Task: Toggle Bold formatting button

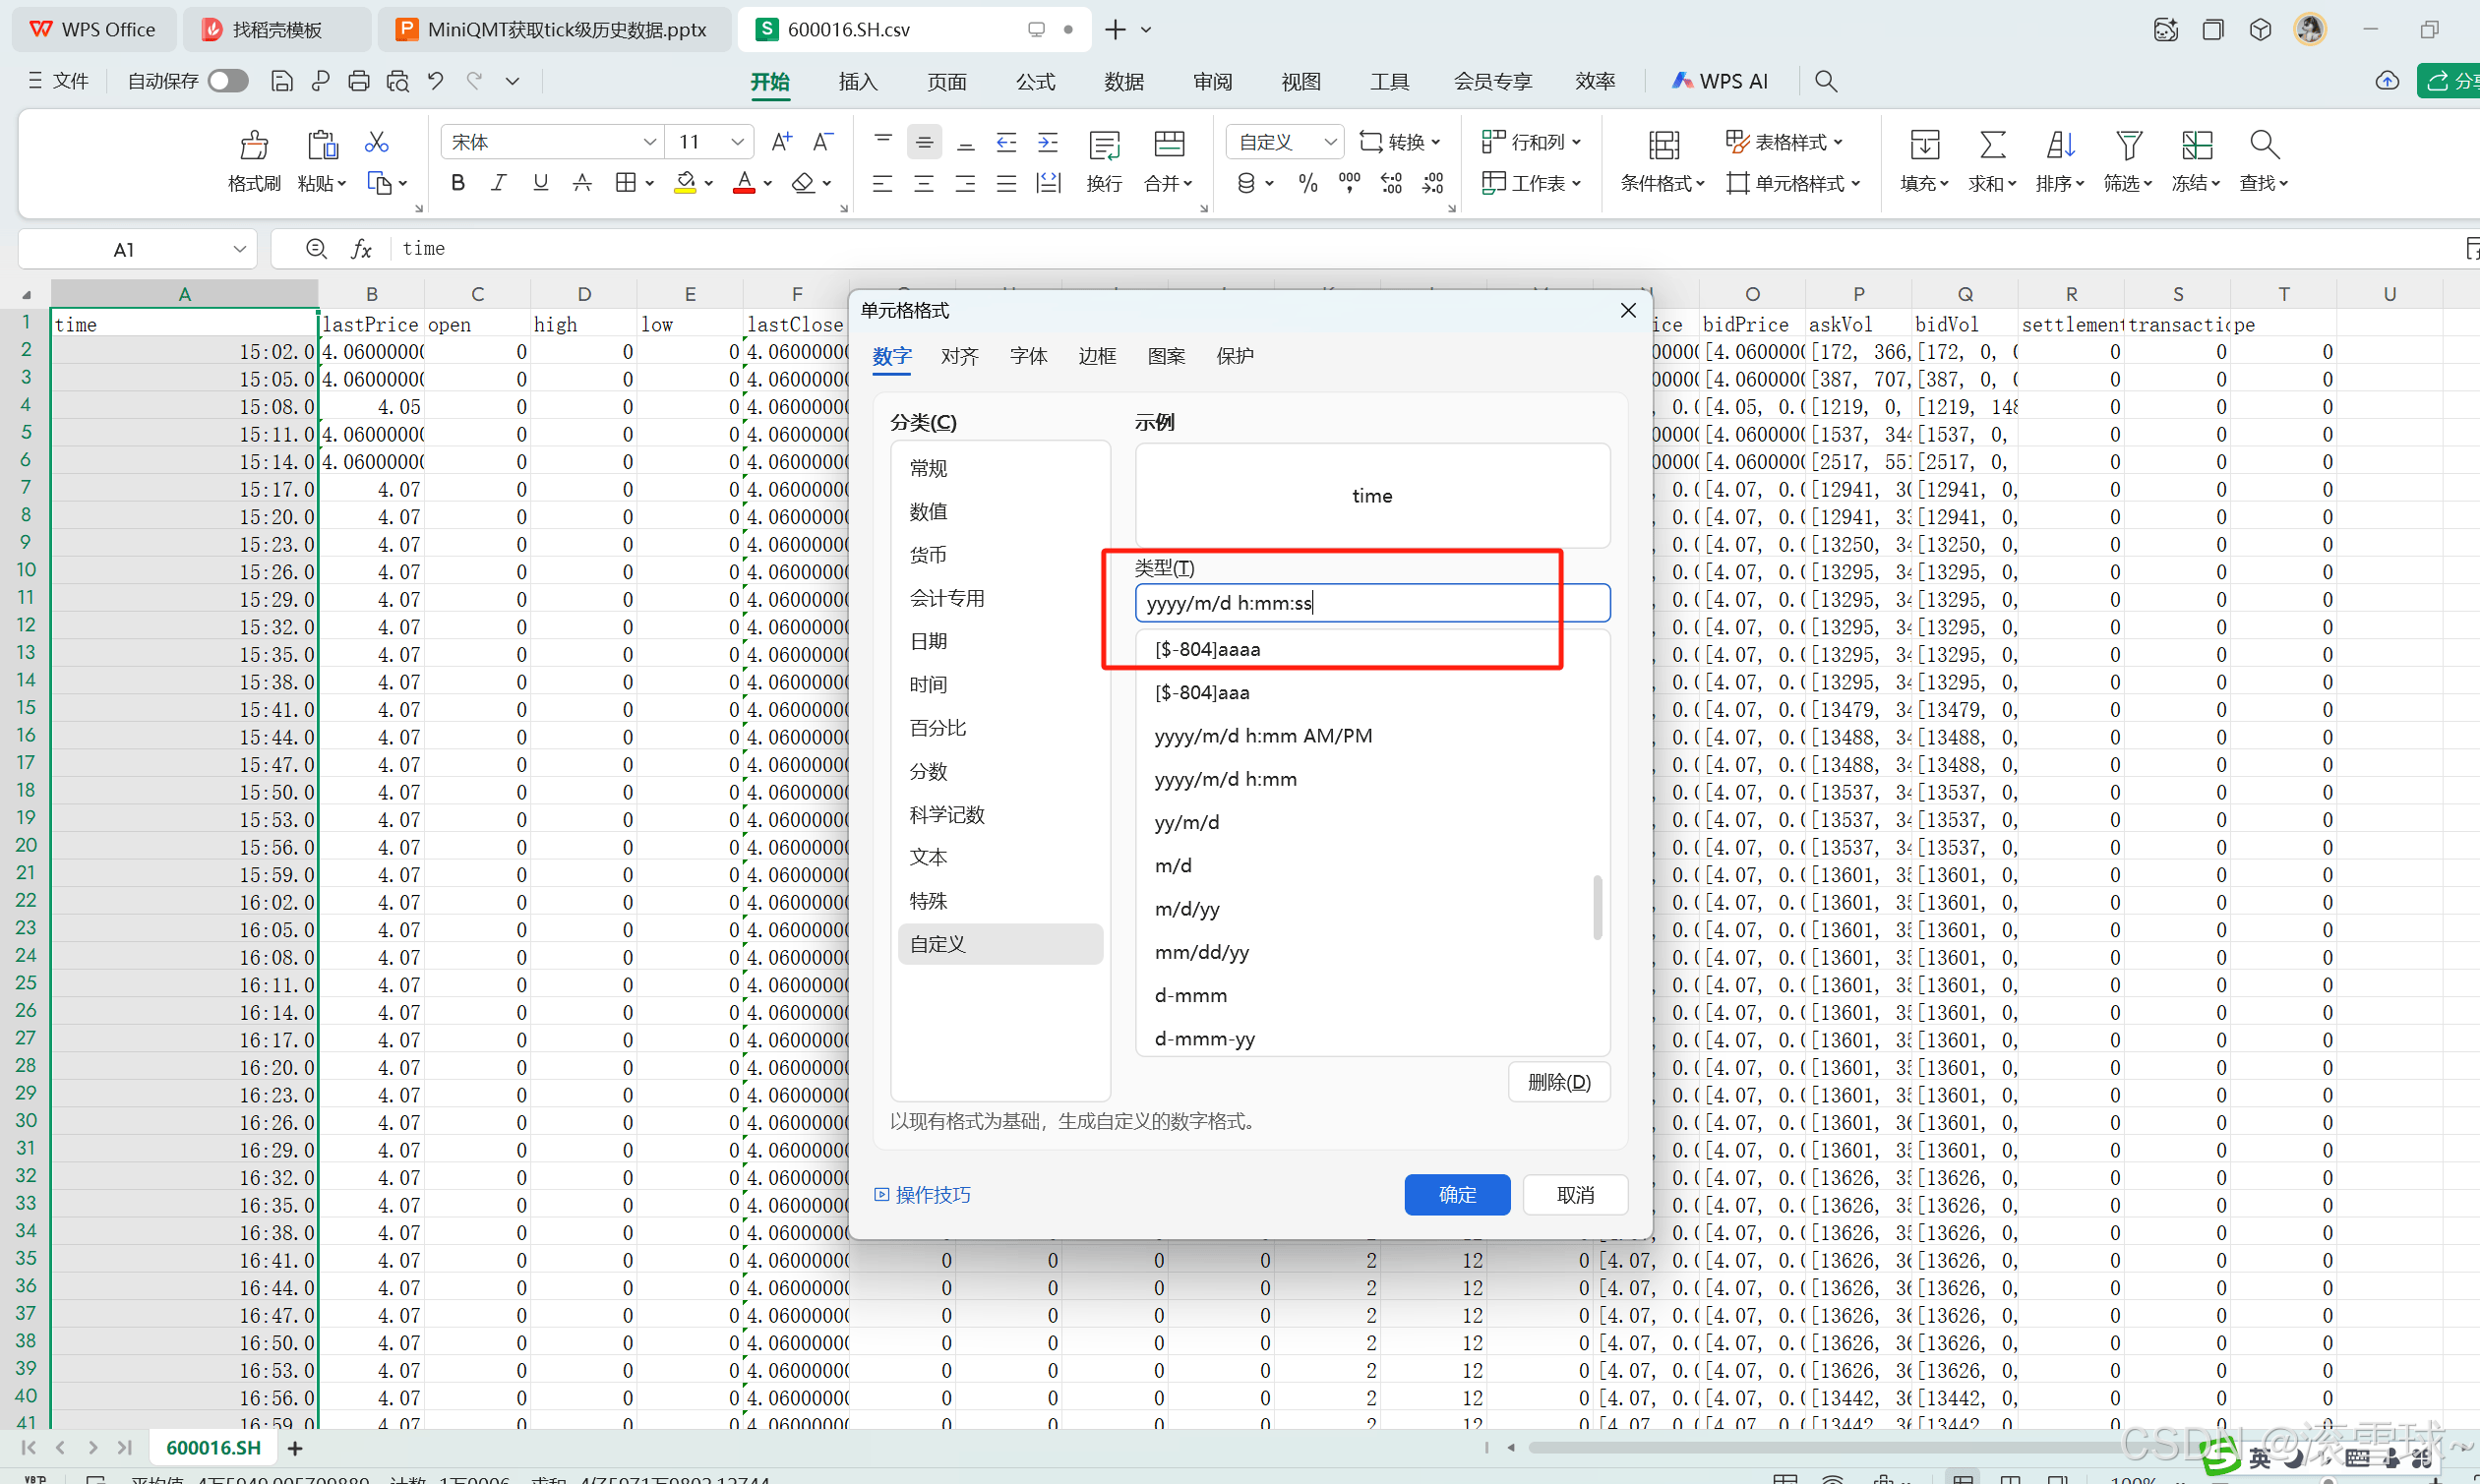Action: [x=458, y=183]
